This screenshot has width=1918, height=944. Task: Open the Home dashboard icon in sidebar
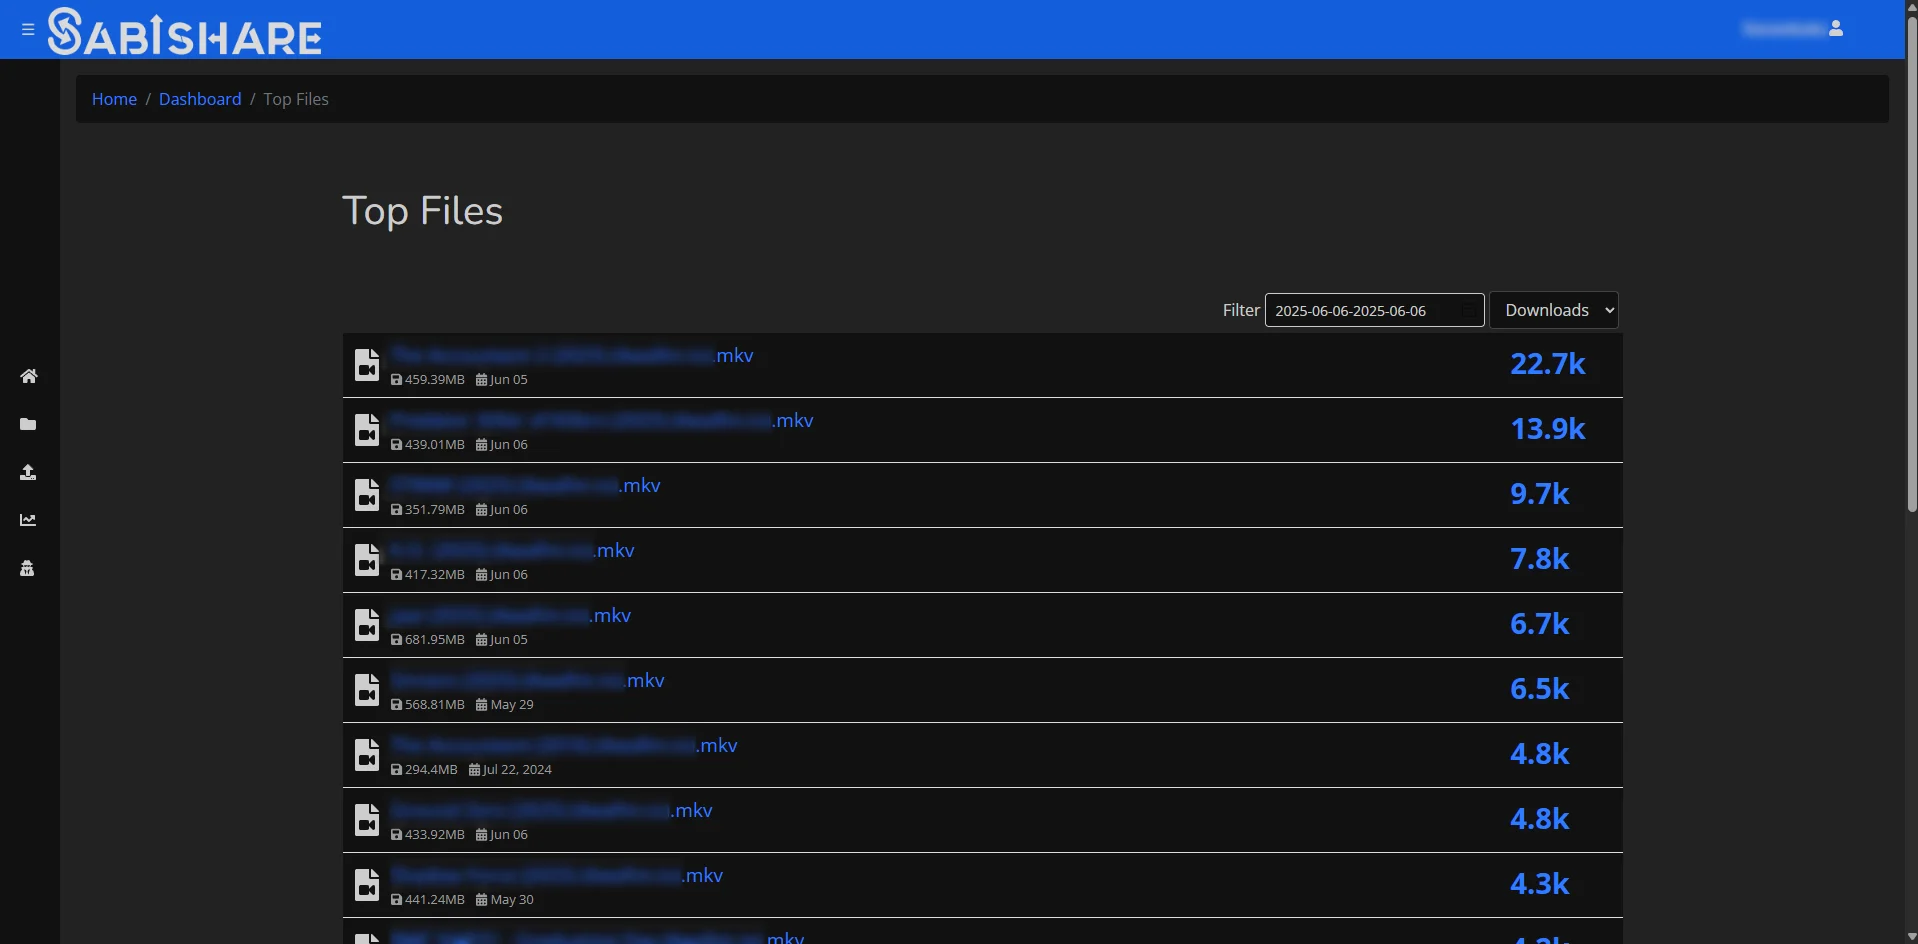point(28,376)
